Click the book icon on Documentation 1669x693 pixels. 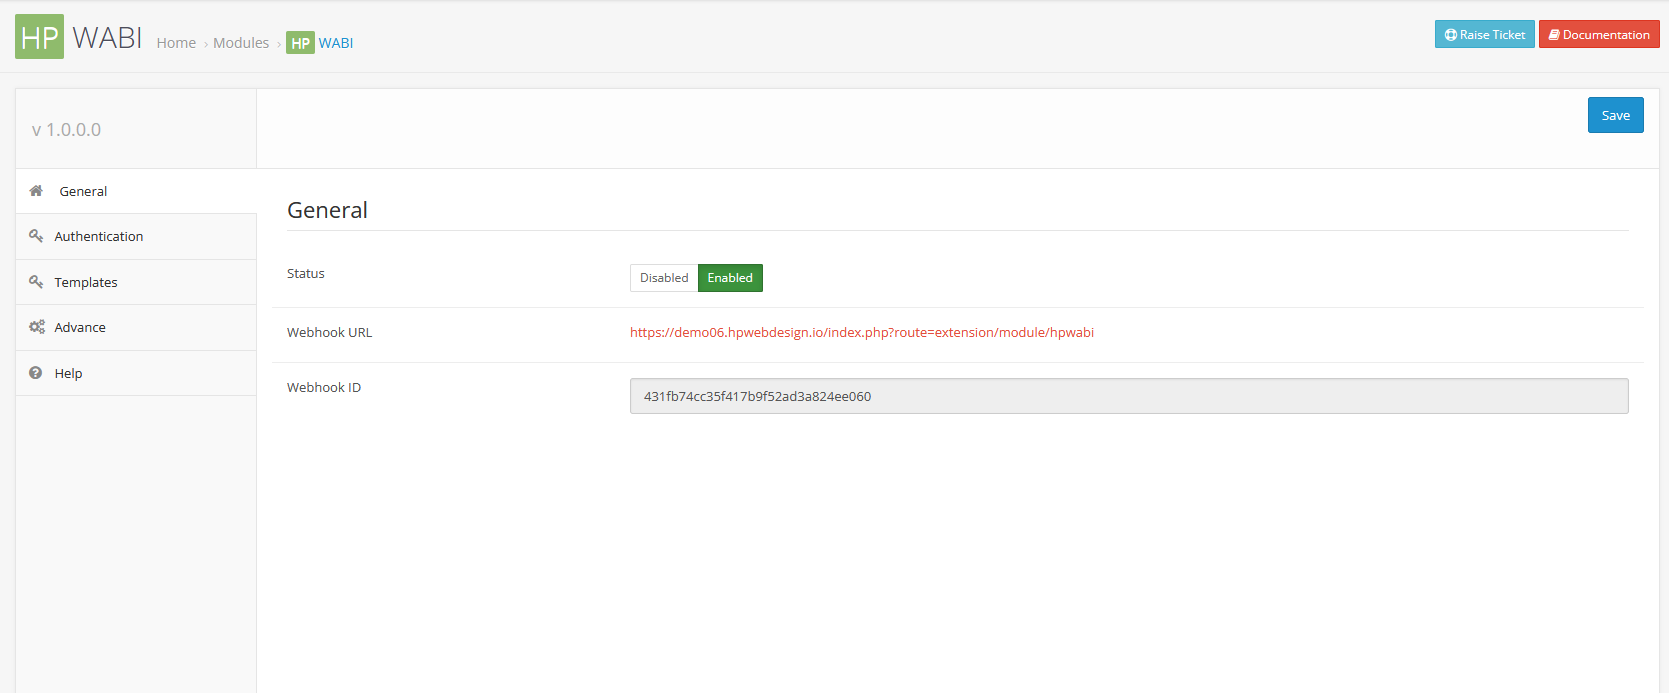1555,35
